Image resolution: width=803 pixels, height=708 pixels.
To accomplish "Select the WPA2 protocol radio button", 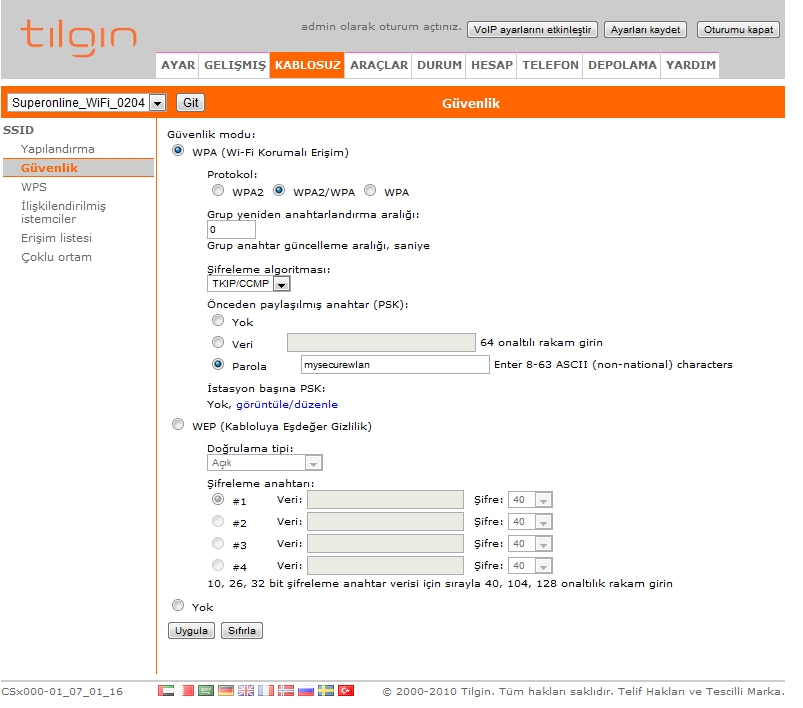I will pos(218,191).
